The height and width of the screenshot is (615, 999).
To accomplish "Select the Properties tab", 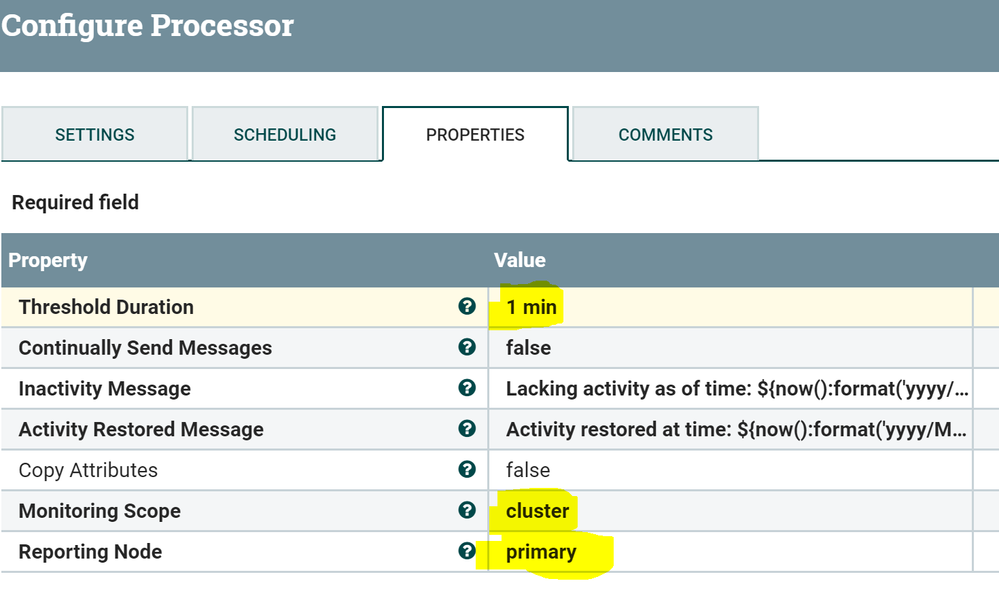I will click(475, 134).
